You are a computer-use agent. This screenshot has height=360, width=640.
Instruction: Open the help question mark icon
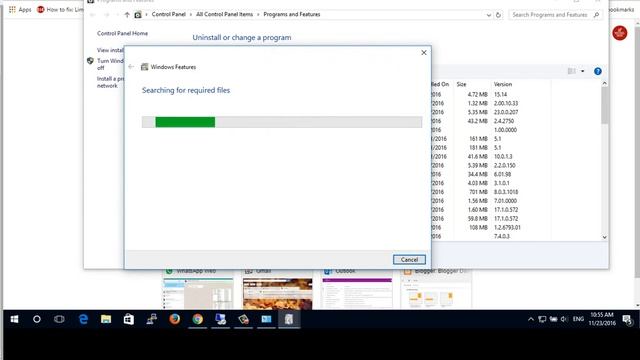click(598, 71)
